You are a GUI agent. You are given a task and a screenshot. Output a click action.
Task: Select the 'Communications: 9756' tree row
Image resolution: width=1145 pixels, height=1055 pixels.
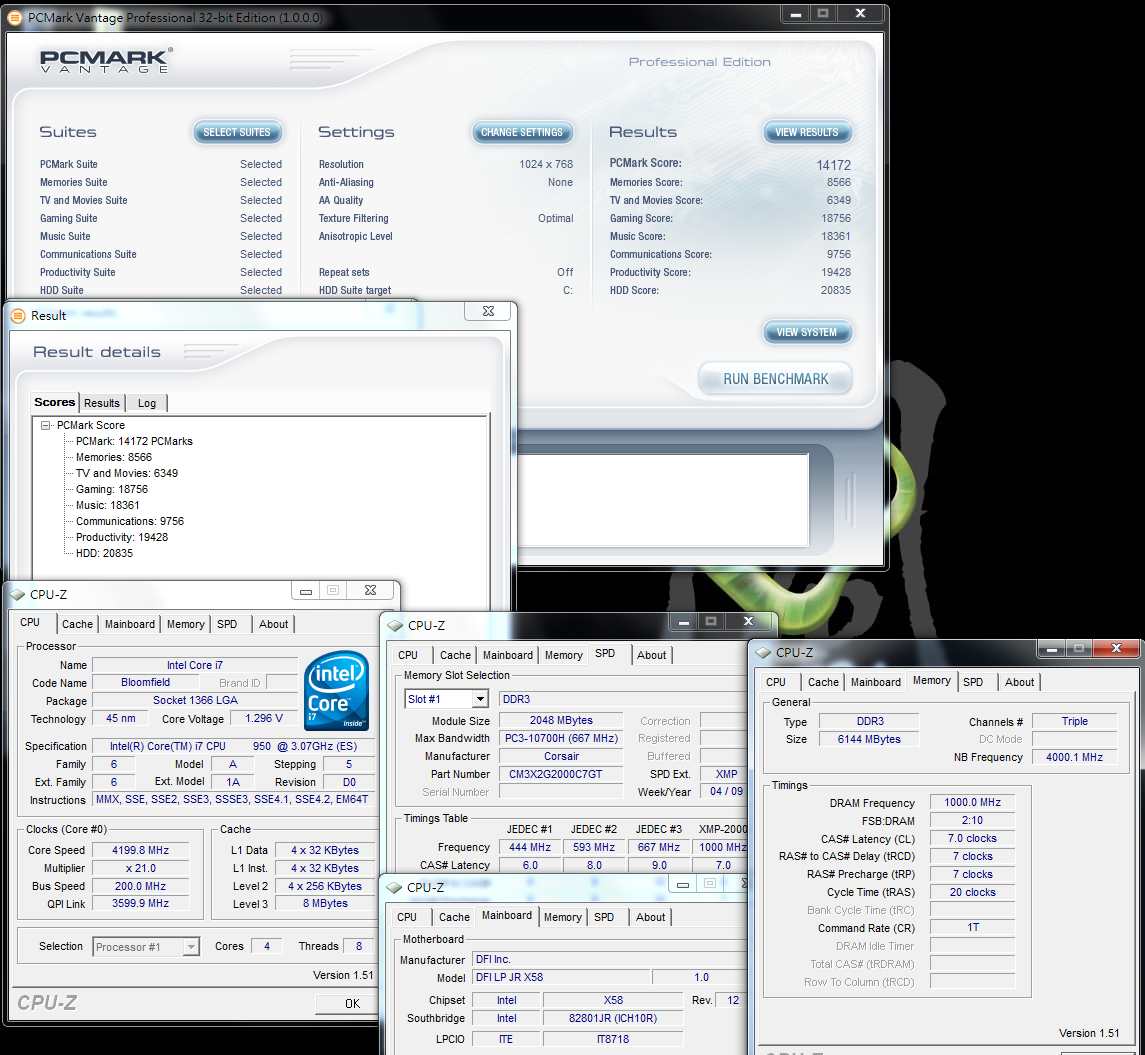coord(130,521)
